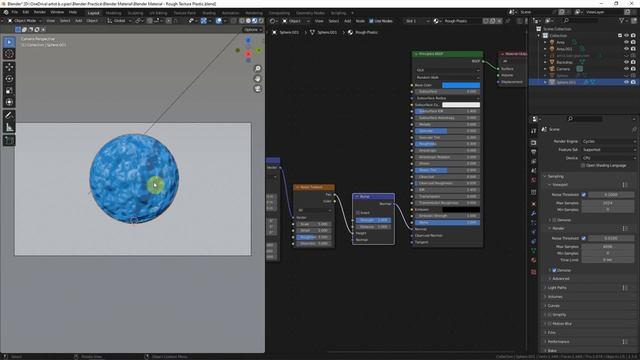
Task: Open the viewport Options dropdown
Action: tap(252, 30)
